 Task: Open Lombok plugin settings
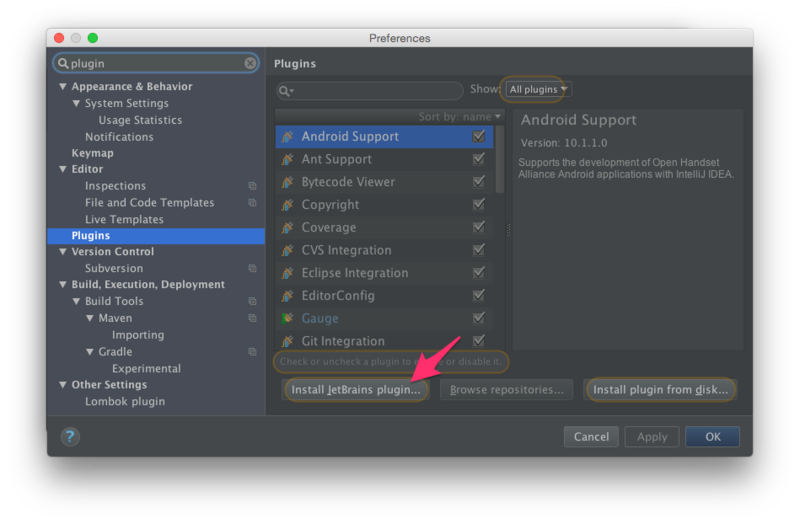(125, 402)
